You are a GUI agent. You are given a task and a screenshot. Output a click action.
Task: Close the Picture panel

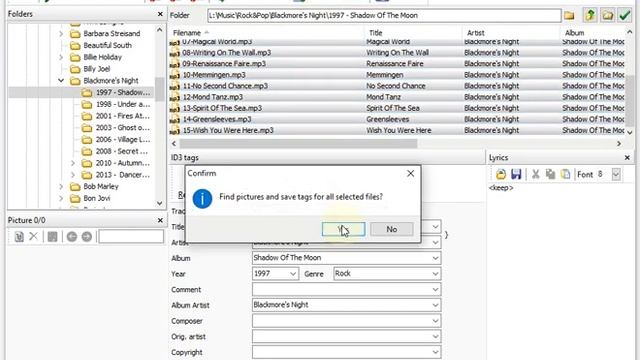click(x=160, y=220)
